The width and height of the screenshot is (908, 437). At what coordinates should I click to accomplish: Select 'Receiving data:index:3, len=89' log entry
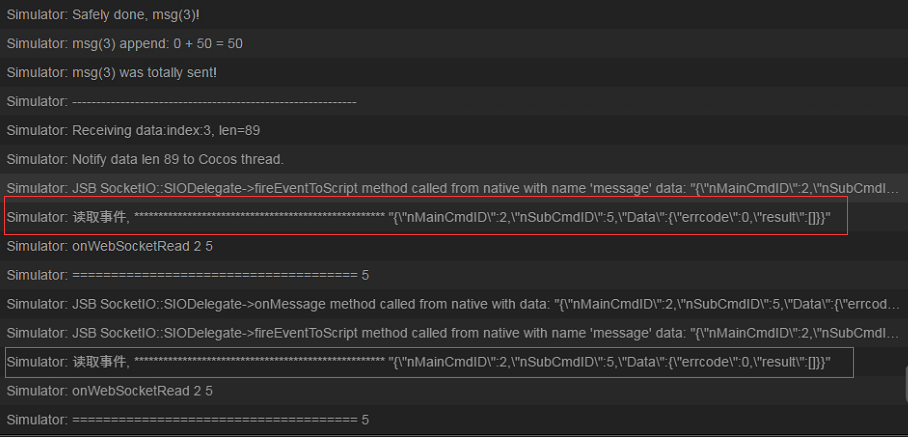pyautogui.click(x=166, y=130)
